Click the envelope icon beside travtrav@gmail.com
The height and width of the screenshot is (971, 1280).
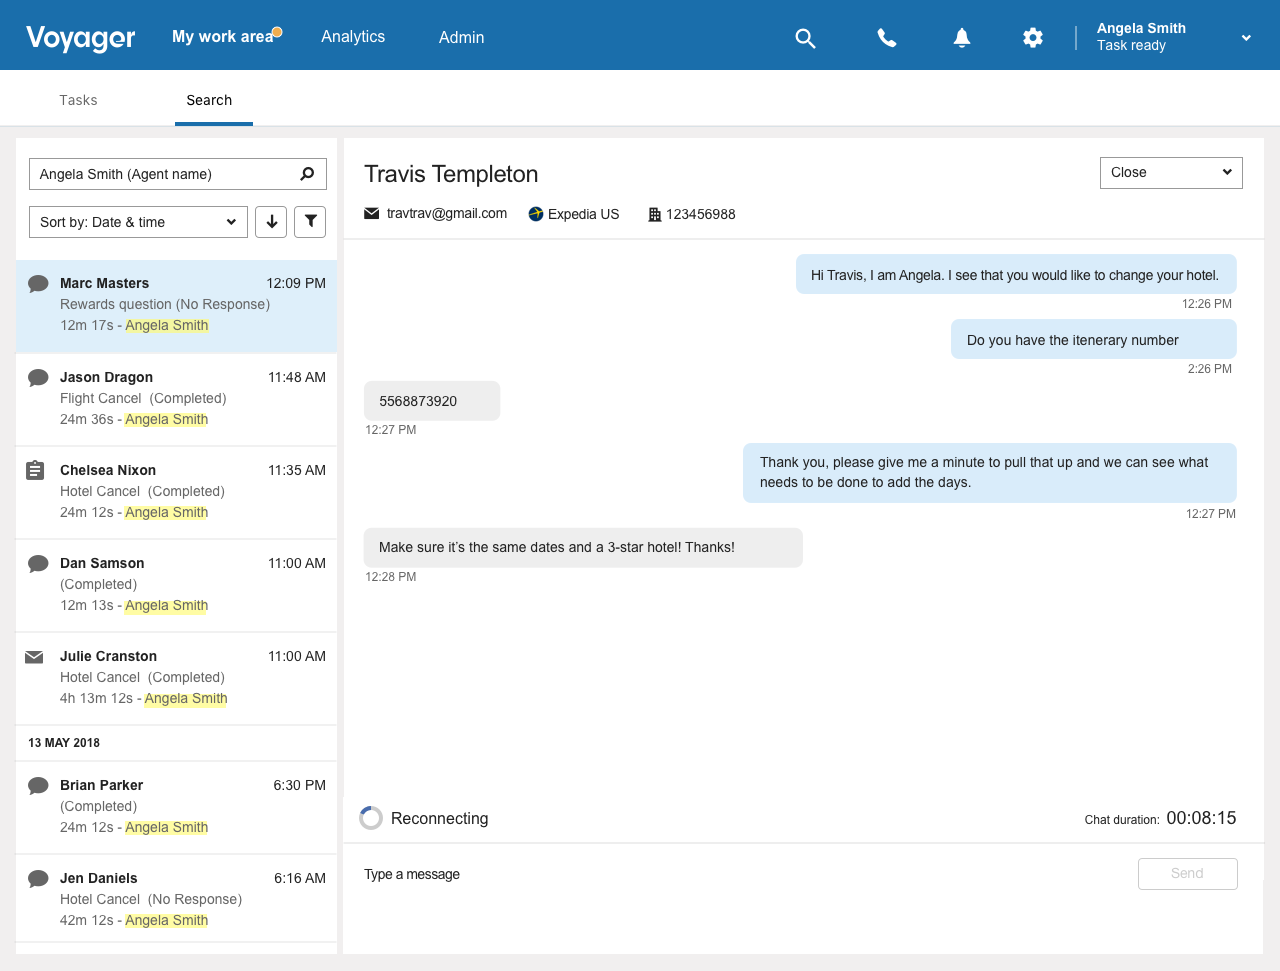tap(371, 214)
